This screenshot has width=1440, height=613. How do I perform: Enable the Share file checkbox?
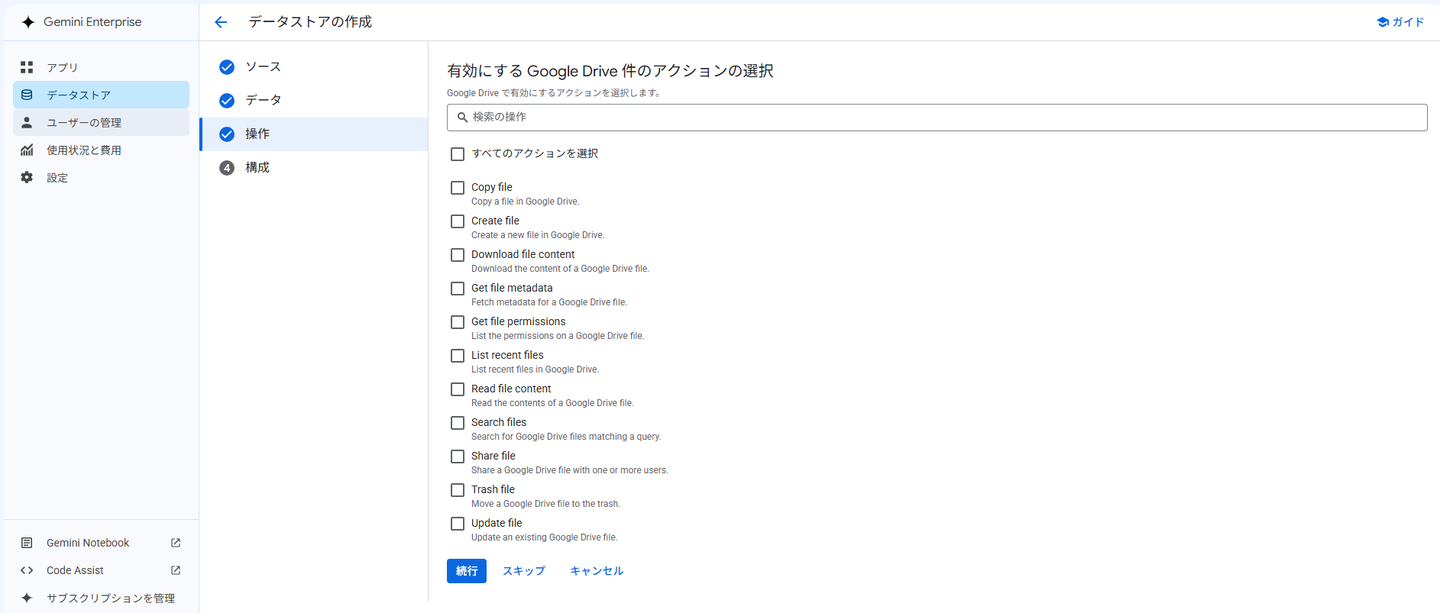tap(458, 456)
